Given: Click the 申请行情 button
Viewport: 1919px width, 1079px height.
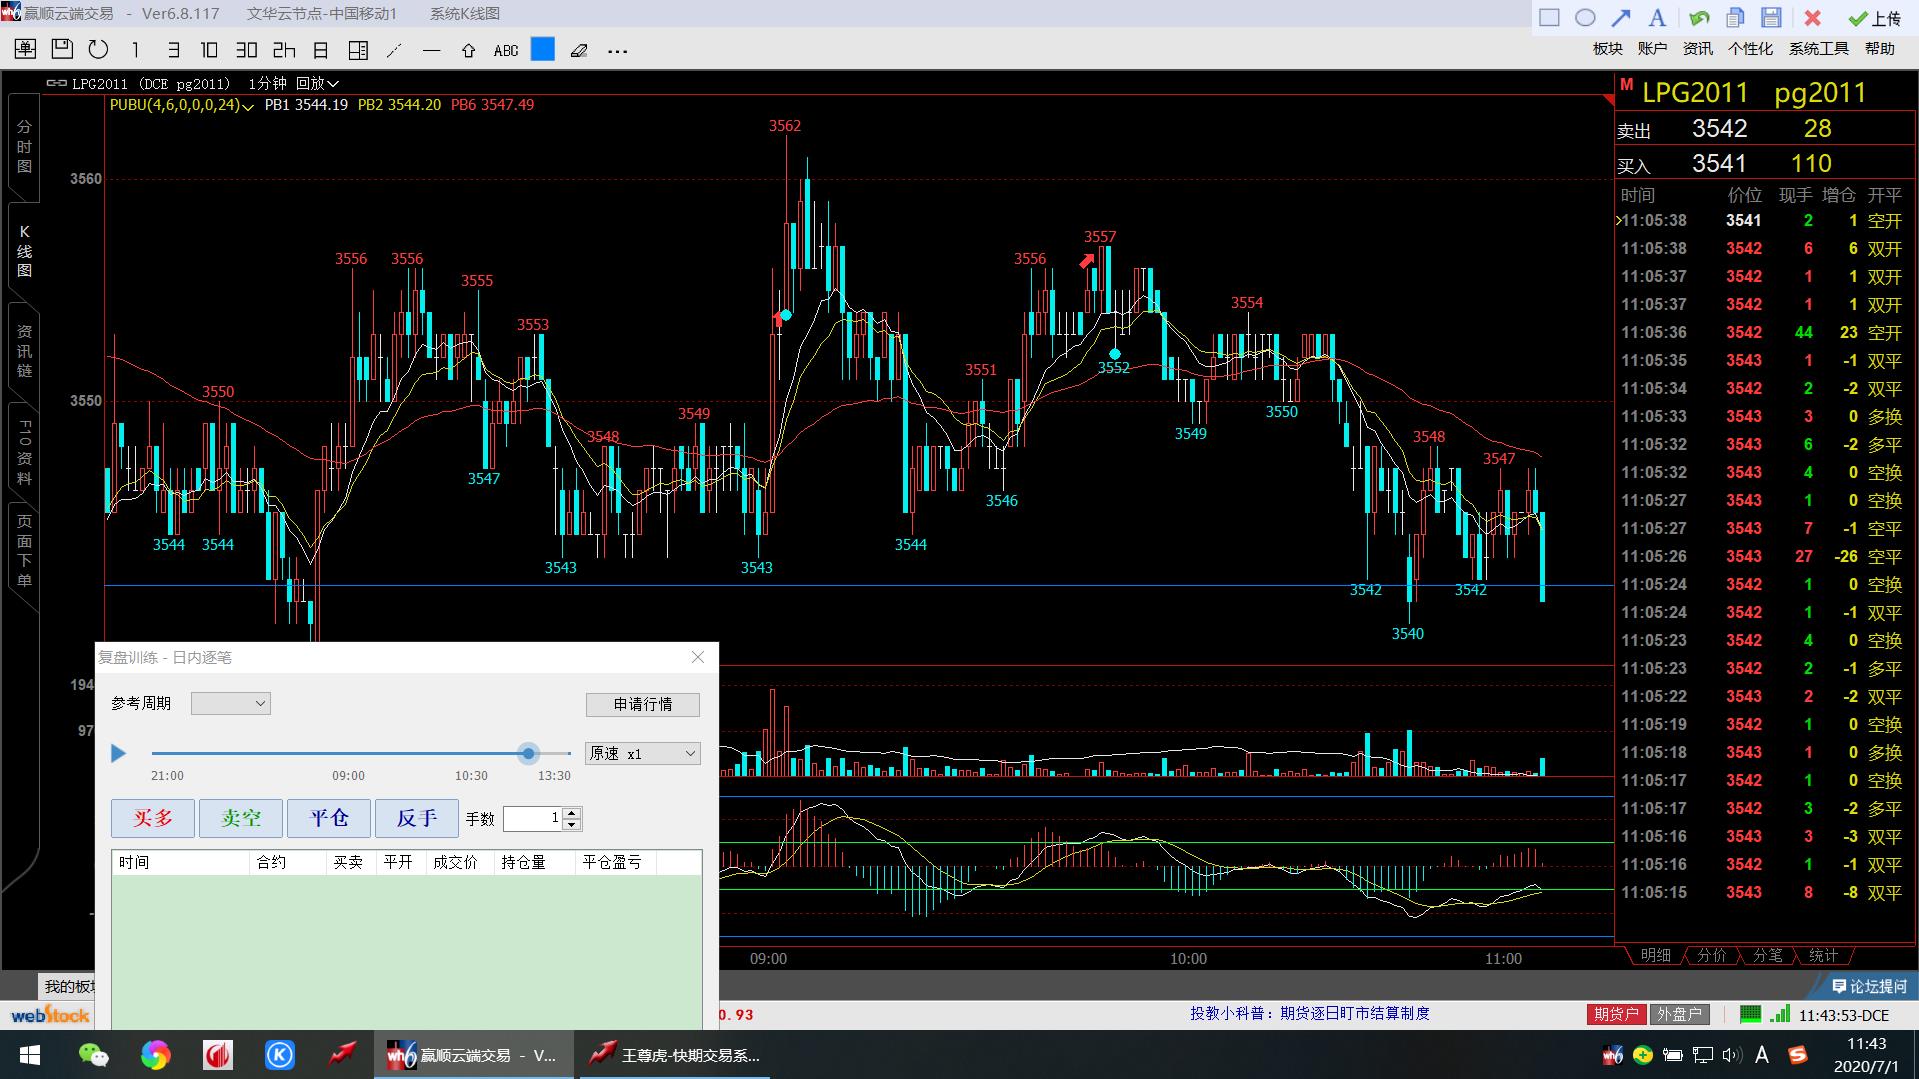Looking at the screenshot, I should (x=642, y=704).
